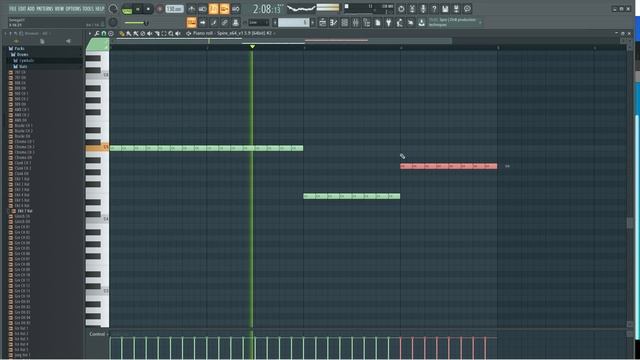The width and height of the screenshot is (640, 360).
Task: Select the Paint brush tool in piano roll
Action: click(129, 33)
